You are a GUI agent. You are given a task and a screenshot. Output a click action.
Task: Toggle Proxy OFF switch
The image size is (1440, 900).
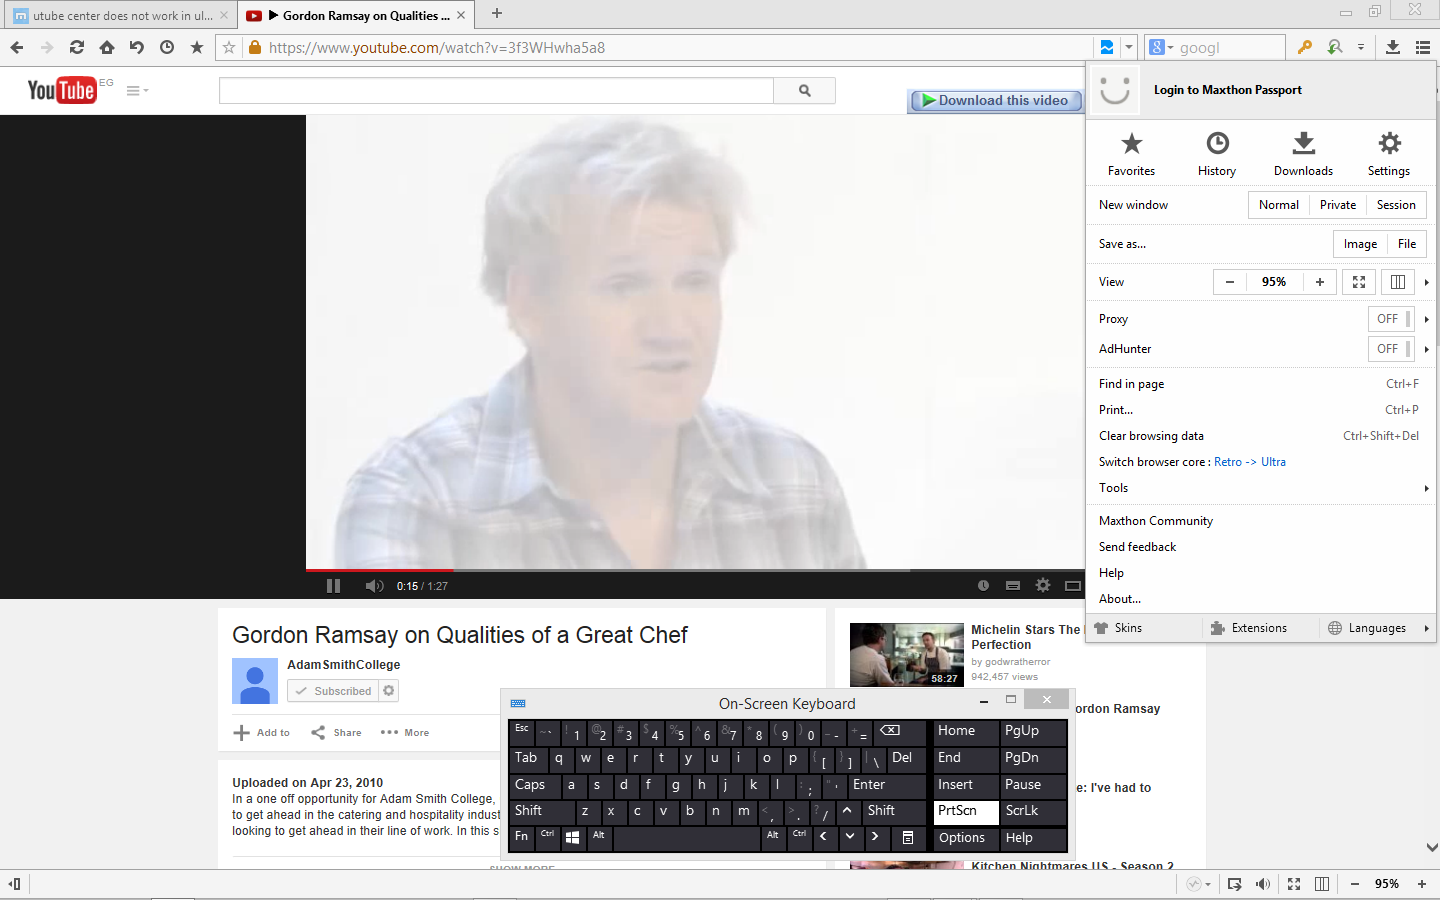[1391, 319]
